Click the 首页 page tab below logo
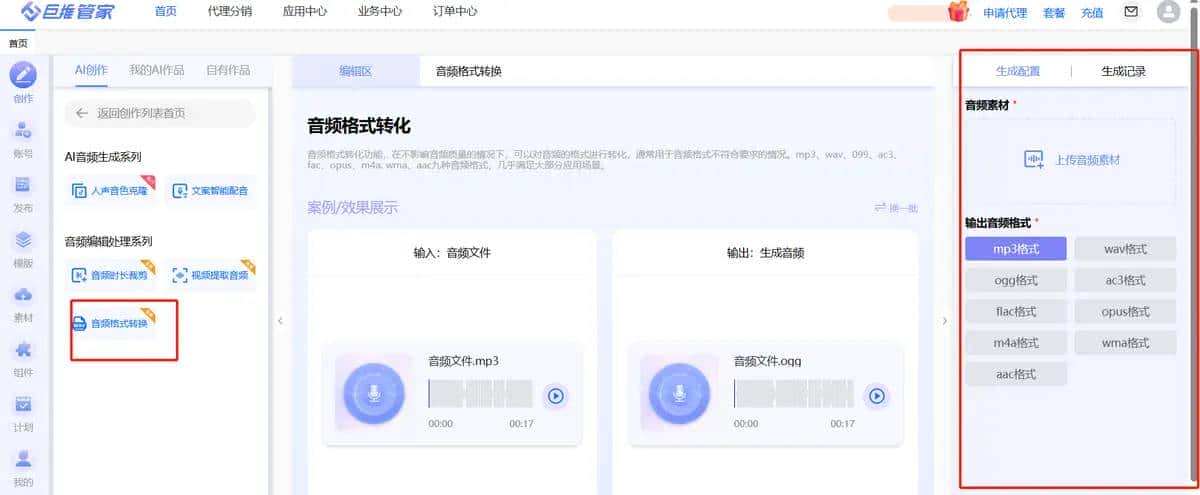The image size is (1200, 495). pos(18,43)
